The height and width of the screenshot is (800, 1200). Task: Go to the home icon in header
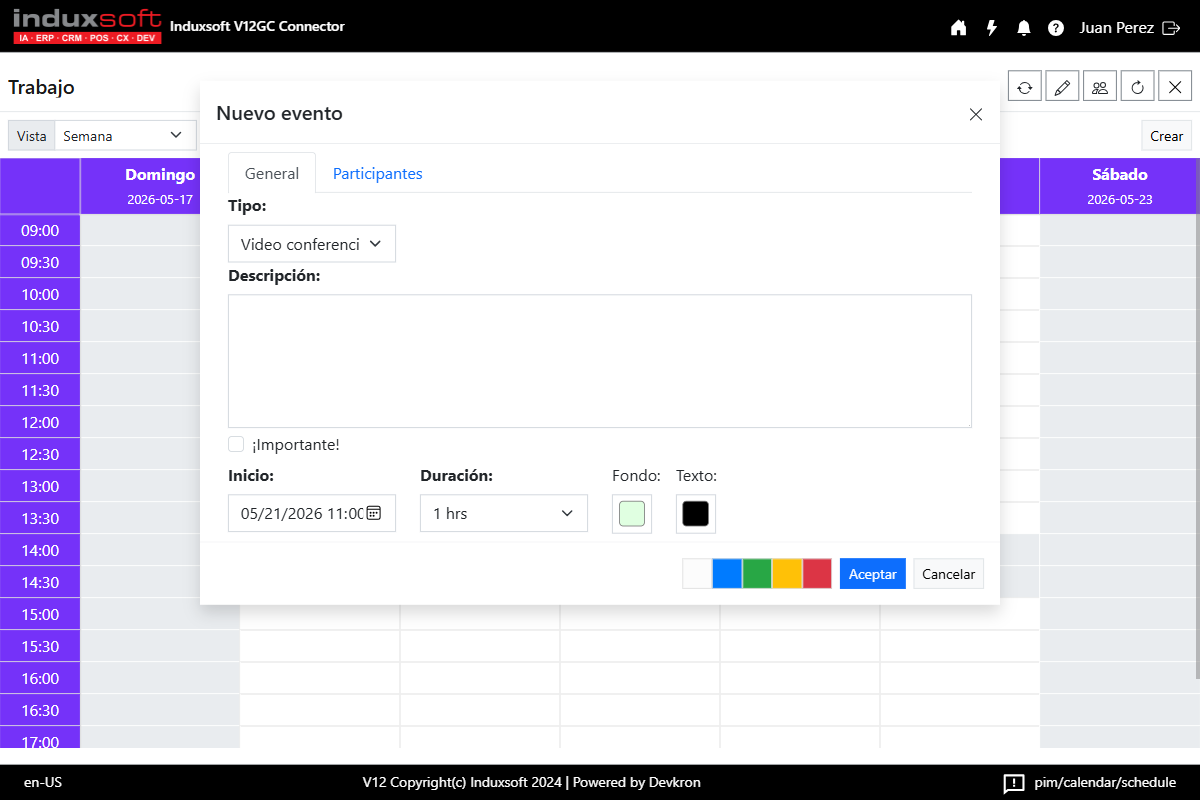click(958, 28)
